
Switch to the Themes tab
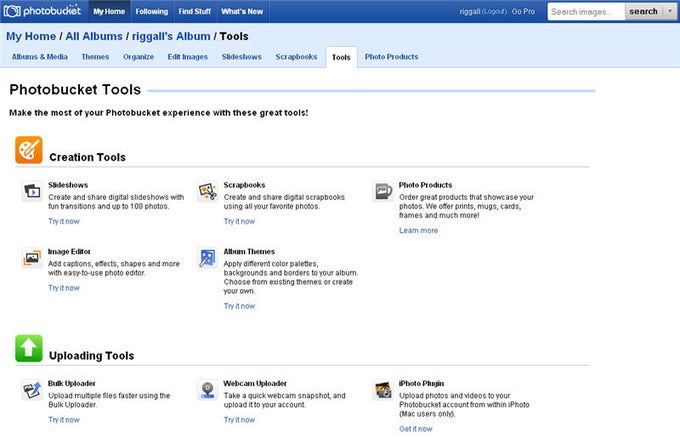tap(95, 57)
